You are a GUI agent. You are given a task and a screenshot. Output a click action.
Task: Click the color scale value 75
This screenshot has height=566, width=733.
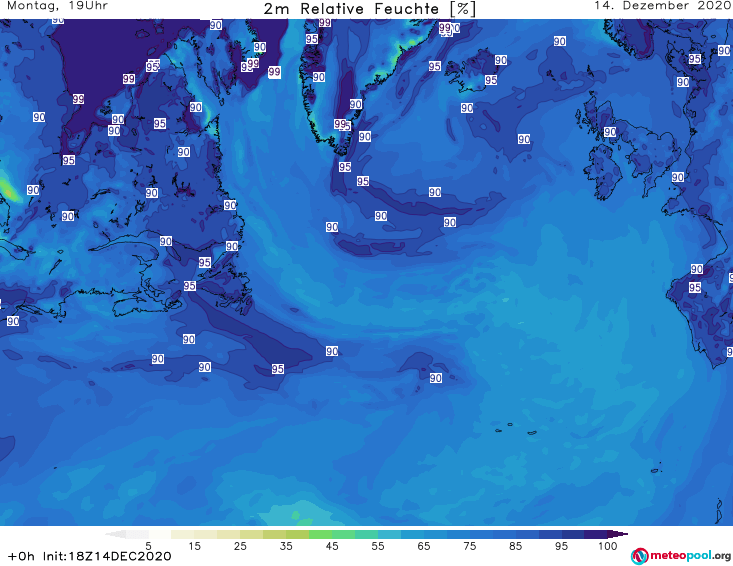pos(469,546)
